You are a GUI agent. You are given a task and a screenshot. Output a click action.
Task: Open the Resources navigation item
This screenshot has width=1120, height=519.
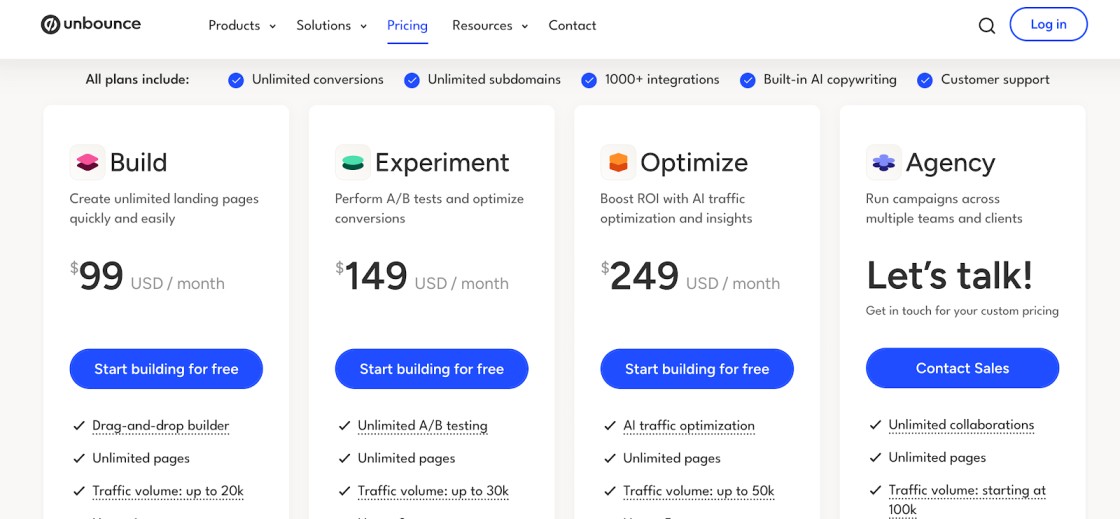482,26
